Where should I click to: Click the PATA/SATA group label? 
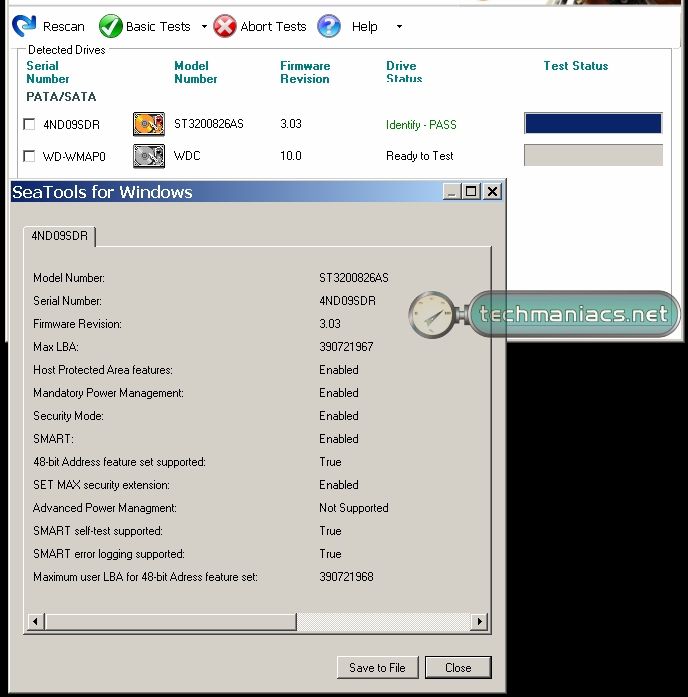pos(61,96)
